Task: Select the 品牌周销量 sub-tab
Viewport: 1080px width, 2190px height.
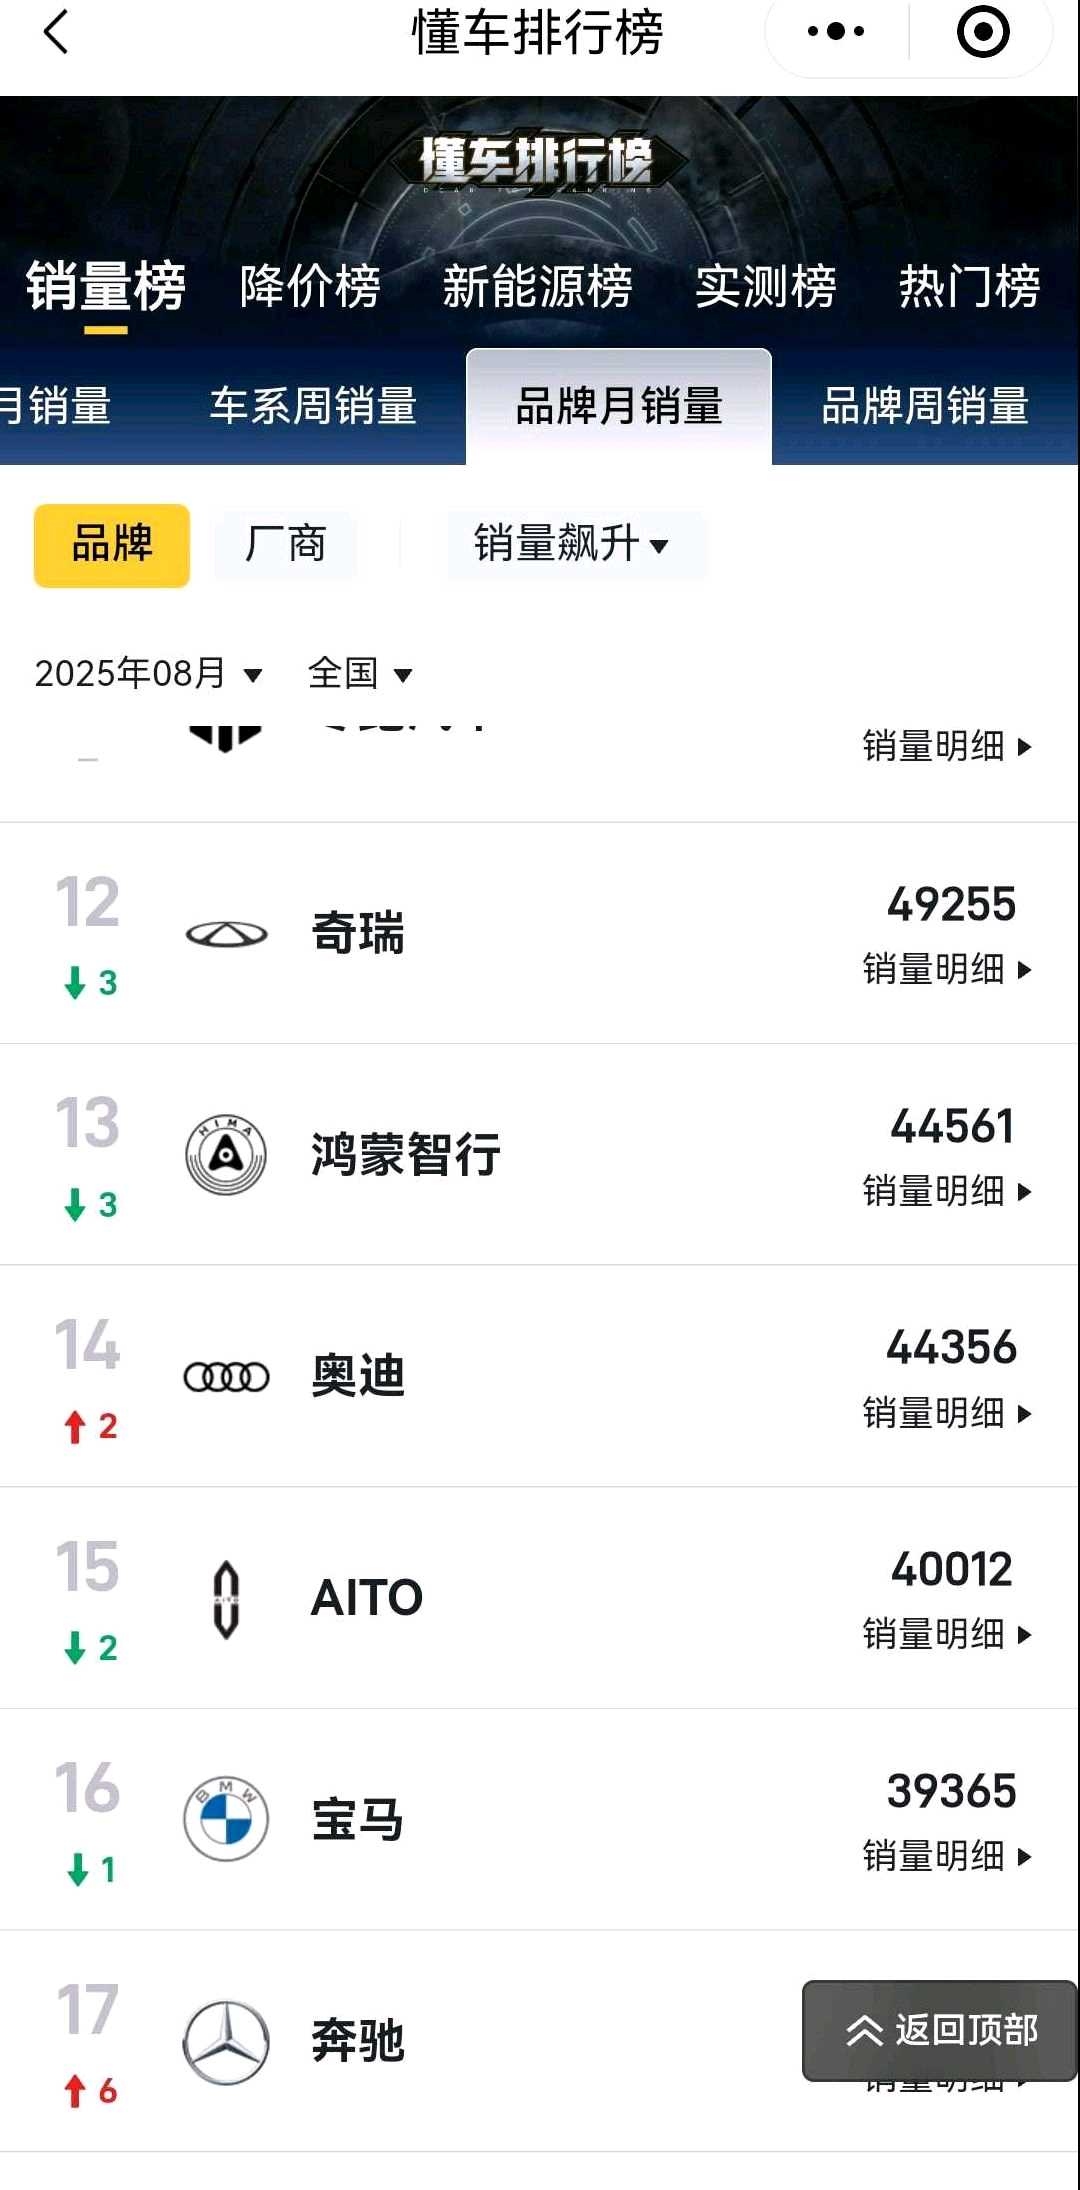Action: pos(925,406)
